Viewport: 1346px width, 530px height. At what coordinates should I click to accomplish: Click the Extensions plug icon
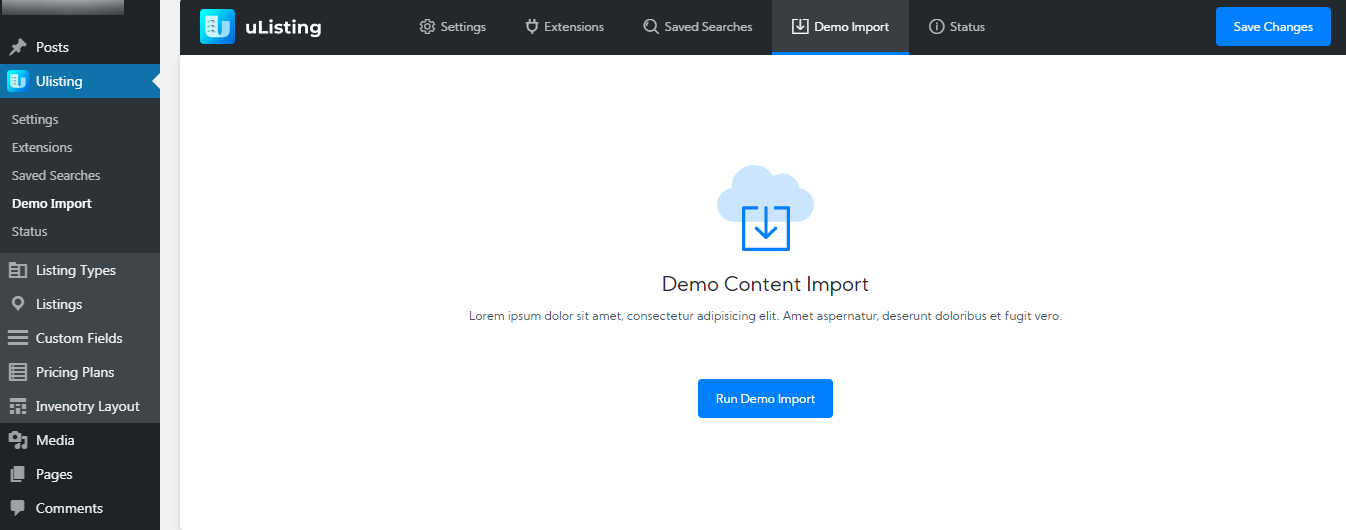[x=532, y=27]
